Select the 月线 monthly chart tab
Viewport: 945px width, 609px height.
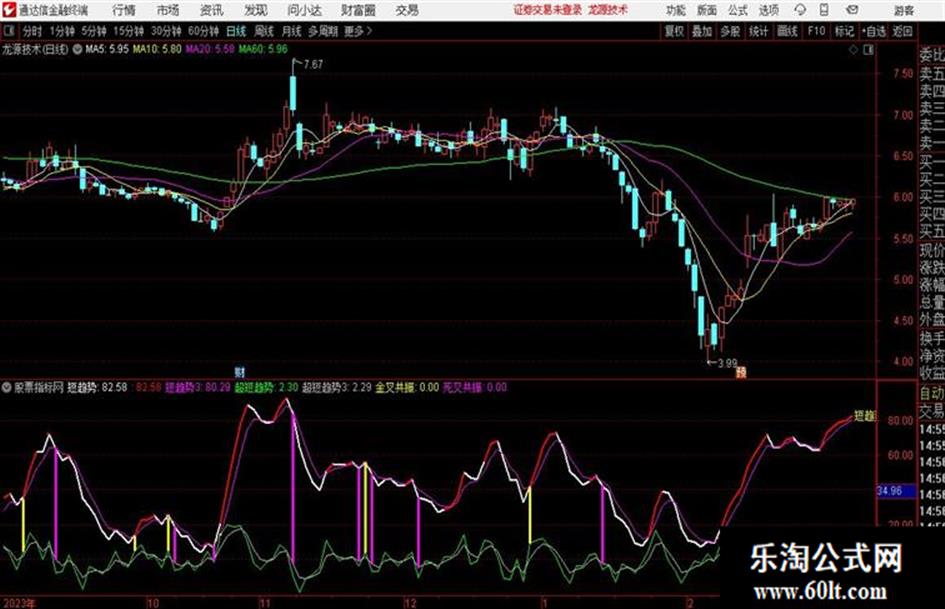(292, 31)
